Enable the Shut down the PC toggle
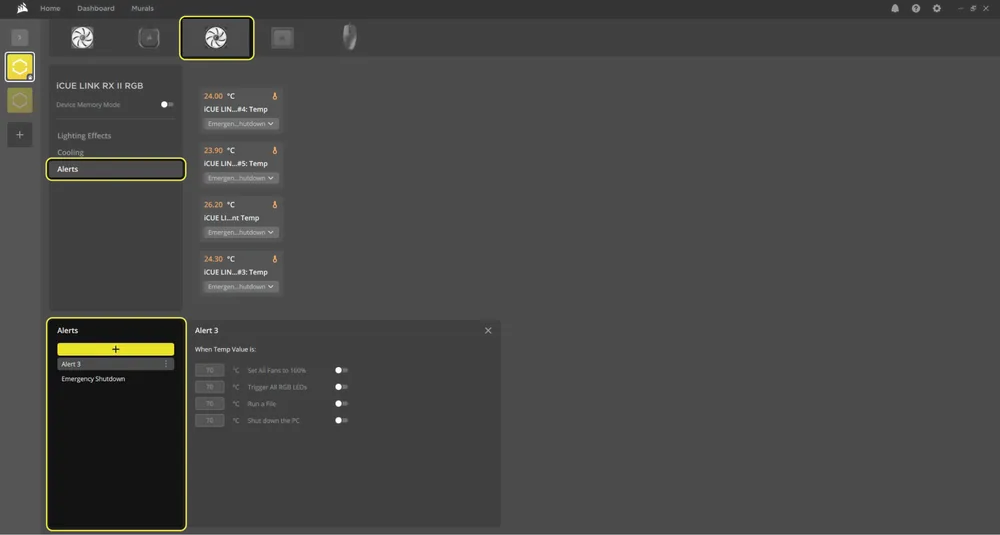The image size is (1000, 535). point(341,420)
